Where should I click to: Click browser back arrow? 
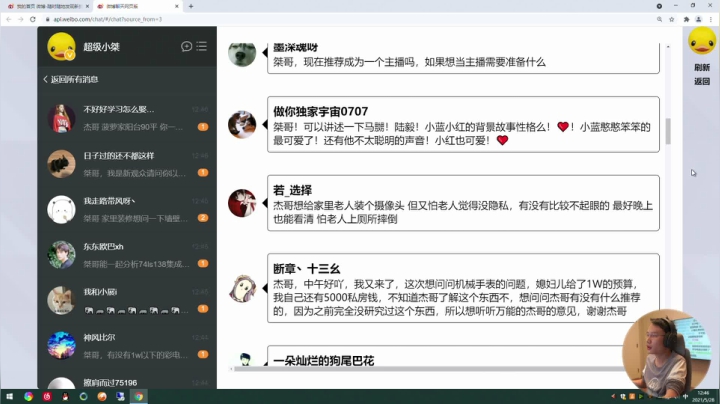(9, 19)
